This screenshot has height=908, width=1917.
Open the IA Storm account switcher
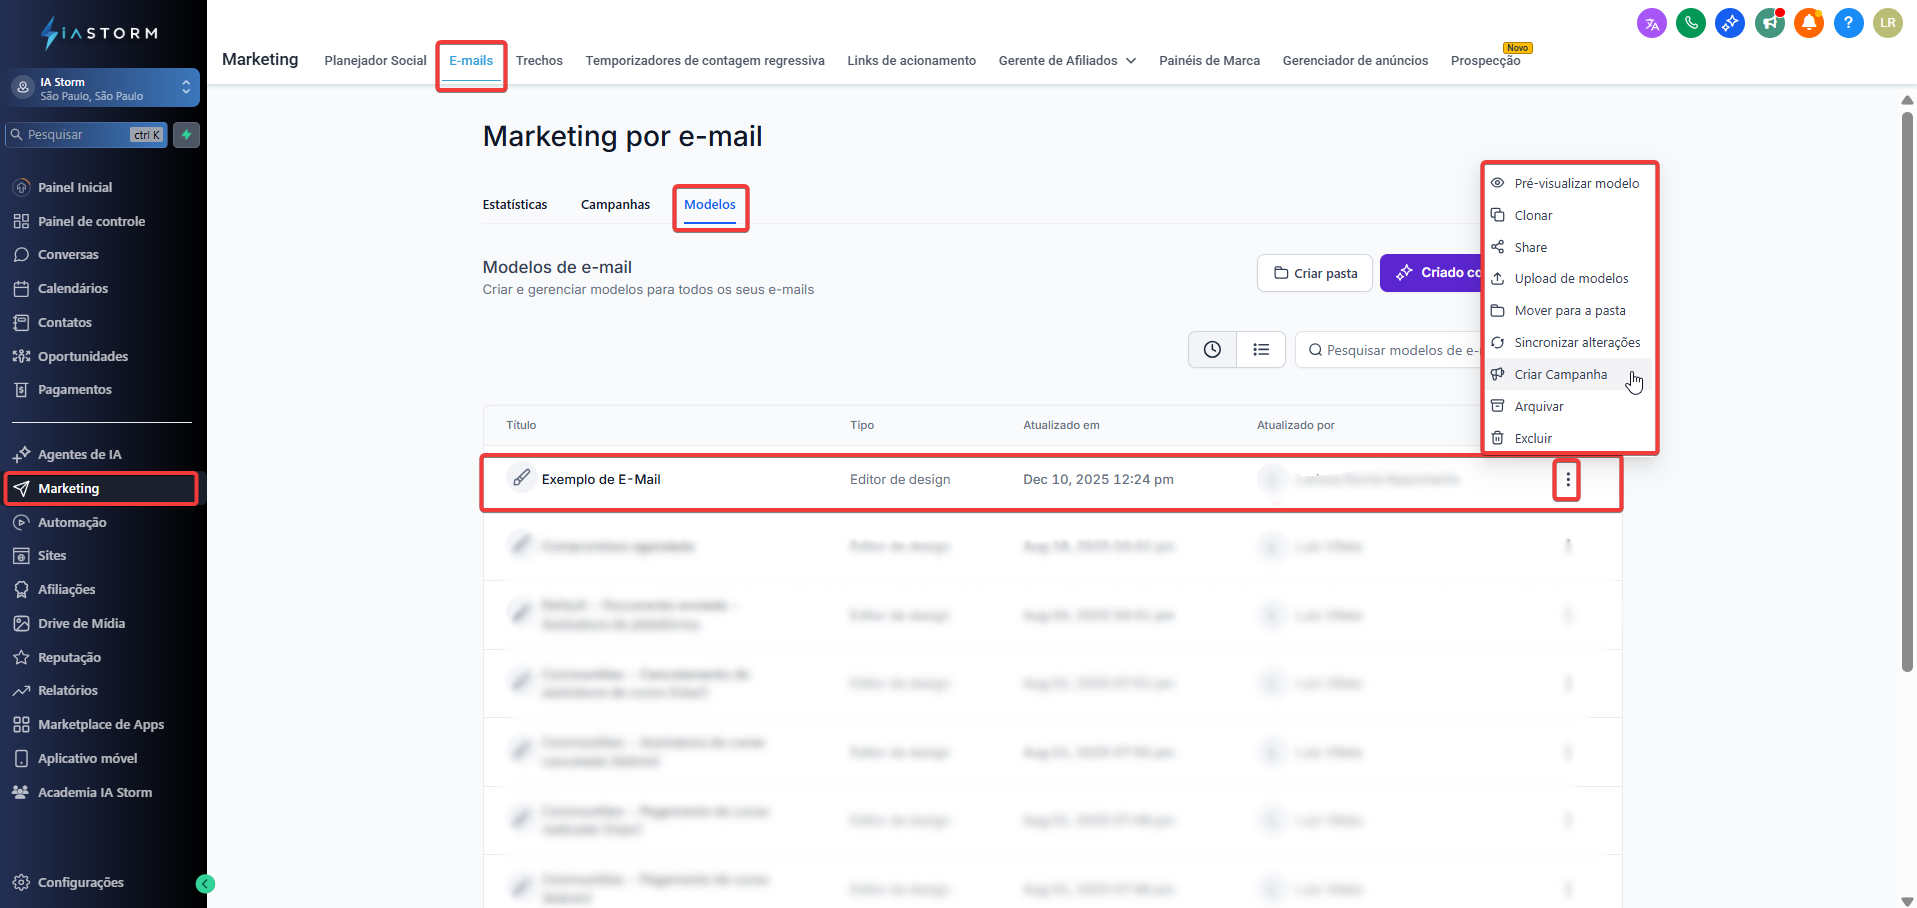click(x=103, y=89)
